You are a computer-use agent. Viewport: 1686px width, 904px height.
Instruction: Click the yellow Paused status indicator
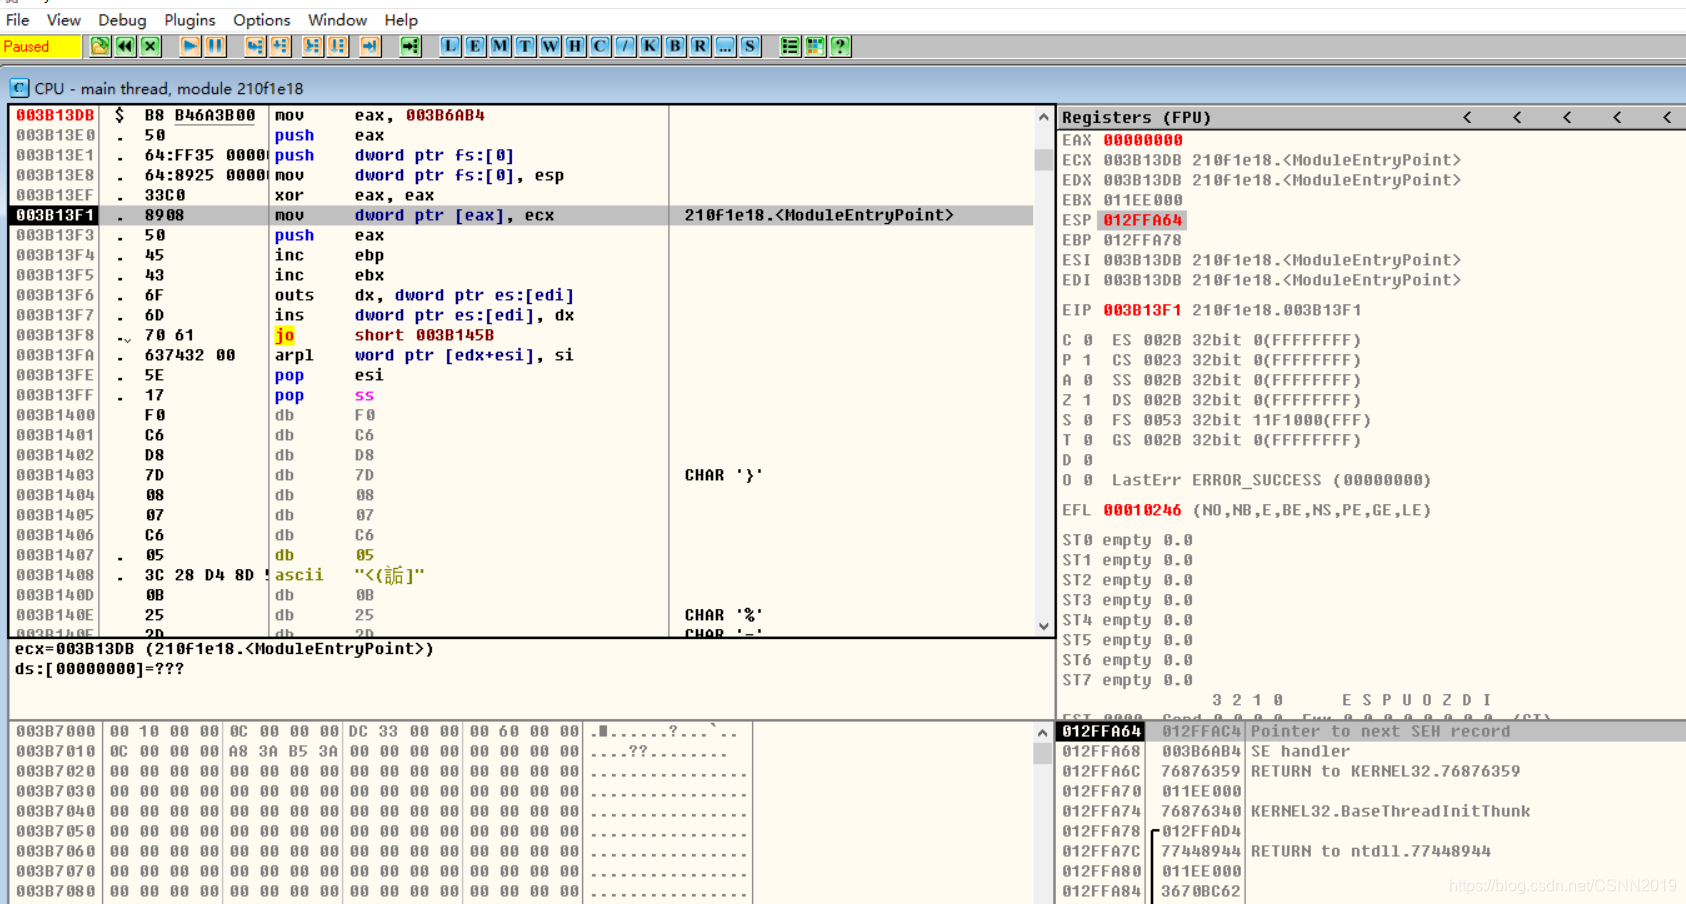41,46
